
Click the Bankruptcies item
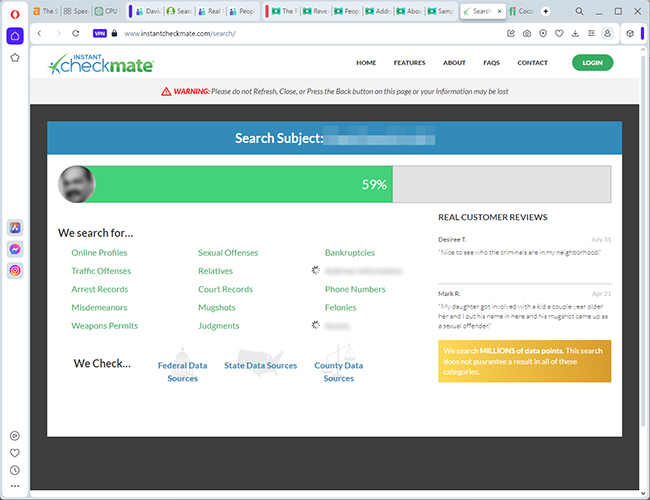350,252
